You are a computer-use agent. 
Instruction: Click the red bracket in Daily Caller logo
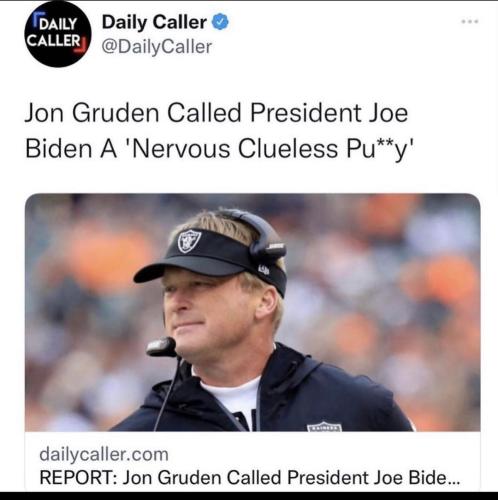pos(80,46)
